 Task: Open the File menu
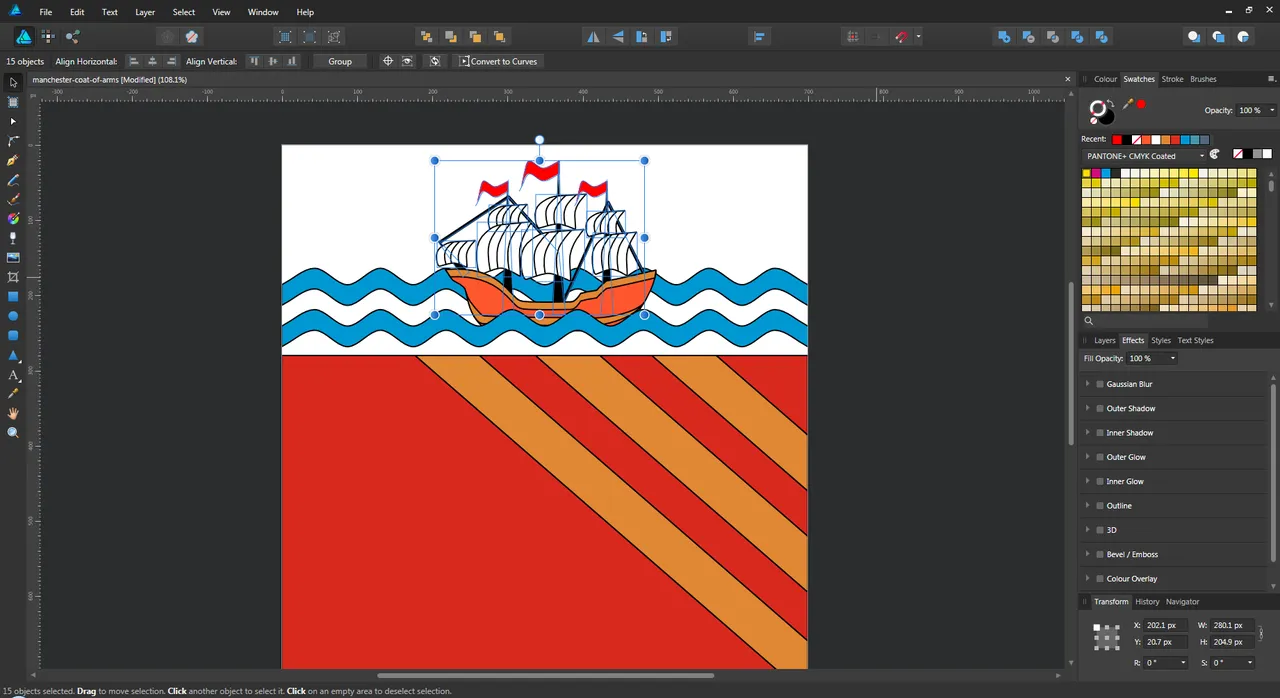(x=46, y=12)
